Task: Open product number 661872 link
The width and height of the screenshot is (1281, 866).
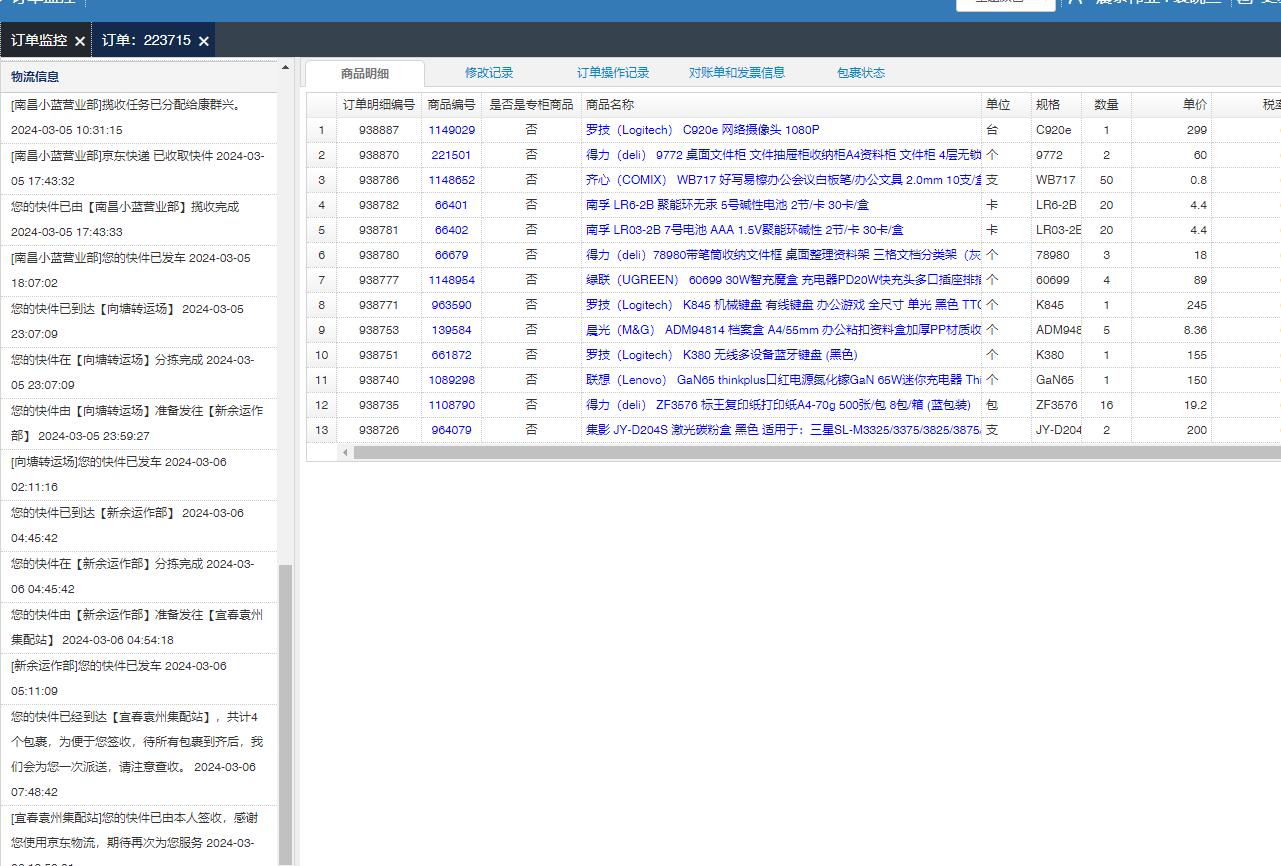Action: point(452,355)
